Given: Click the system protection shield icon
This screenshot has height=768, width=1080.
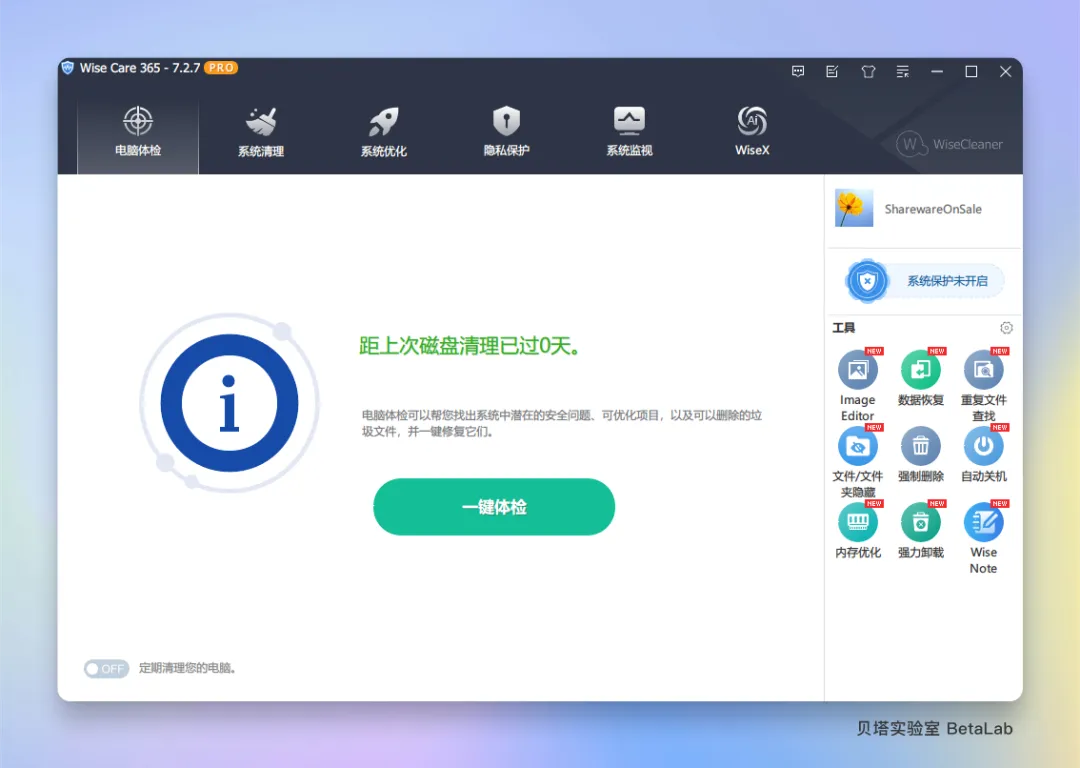Looking at the screenshot, I should (867, 281).
